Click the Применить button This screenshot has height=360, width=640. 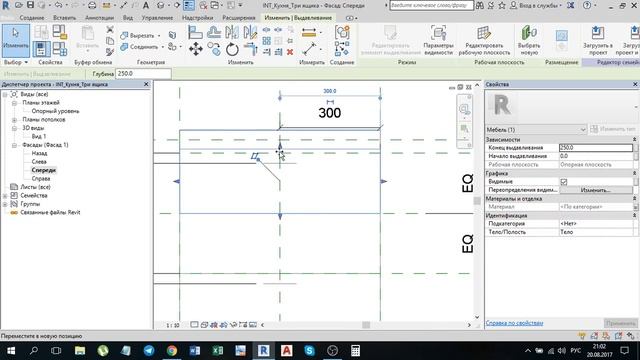point(620,323)
